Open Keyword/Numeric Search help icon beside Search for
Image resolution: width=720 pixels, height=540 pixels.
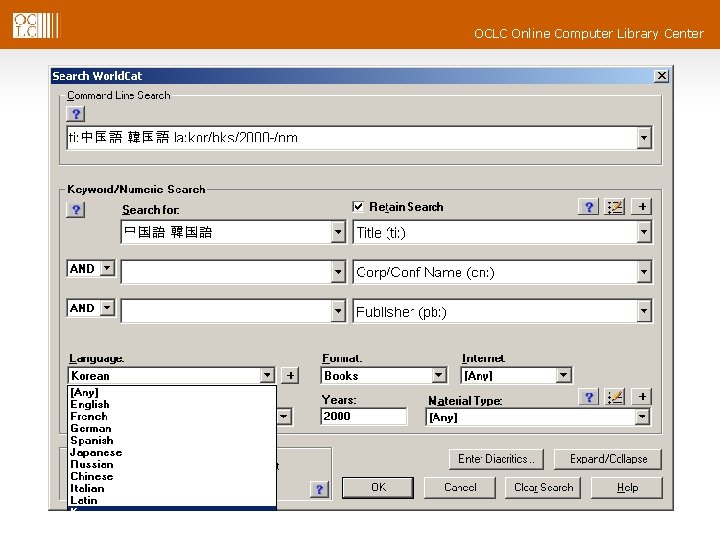click(x=76, y=210)
